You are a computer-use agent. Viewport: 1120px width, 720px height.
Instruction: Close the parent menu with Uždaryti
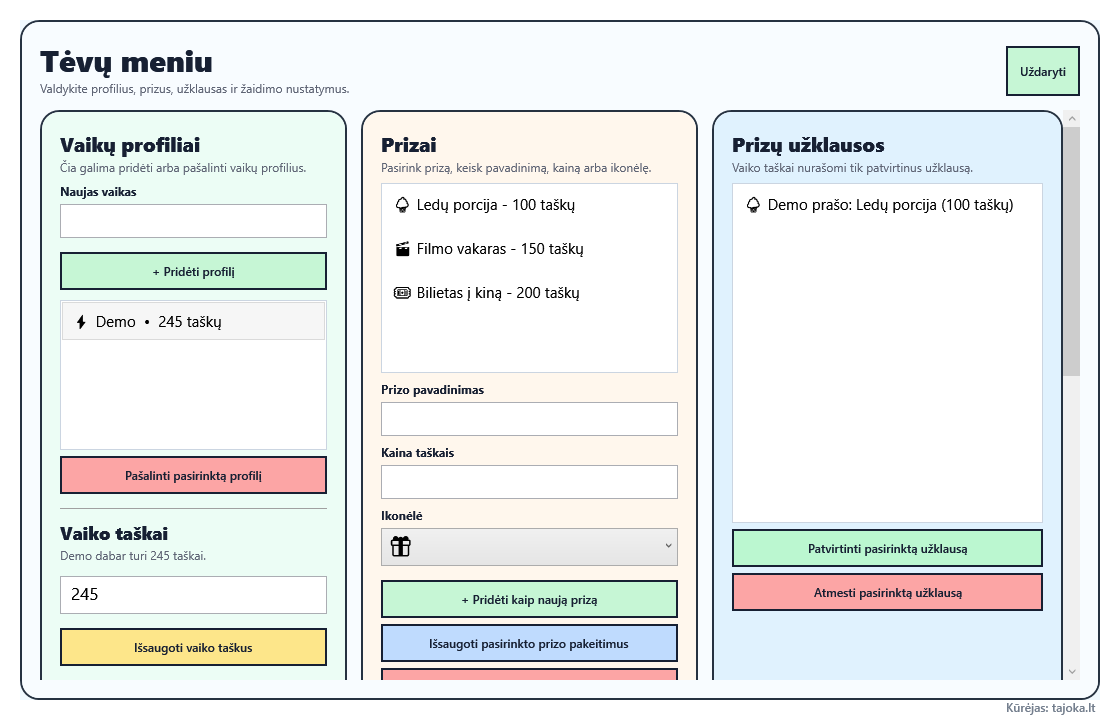coord(1043,71)
